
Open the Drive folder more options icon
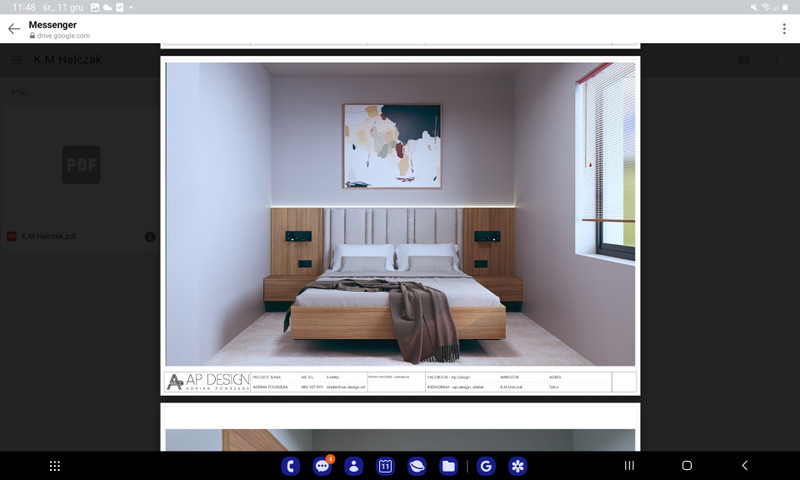[777, 60]
